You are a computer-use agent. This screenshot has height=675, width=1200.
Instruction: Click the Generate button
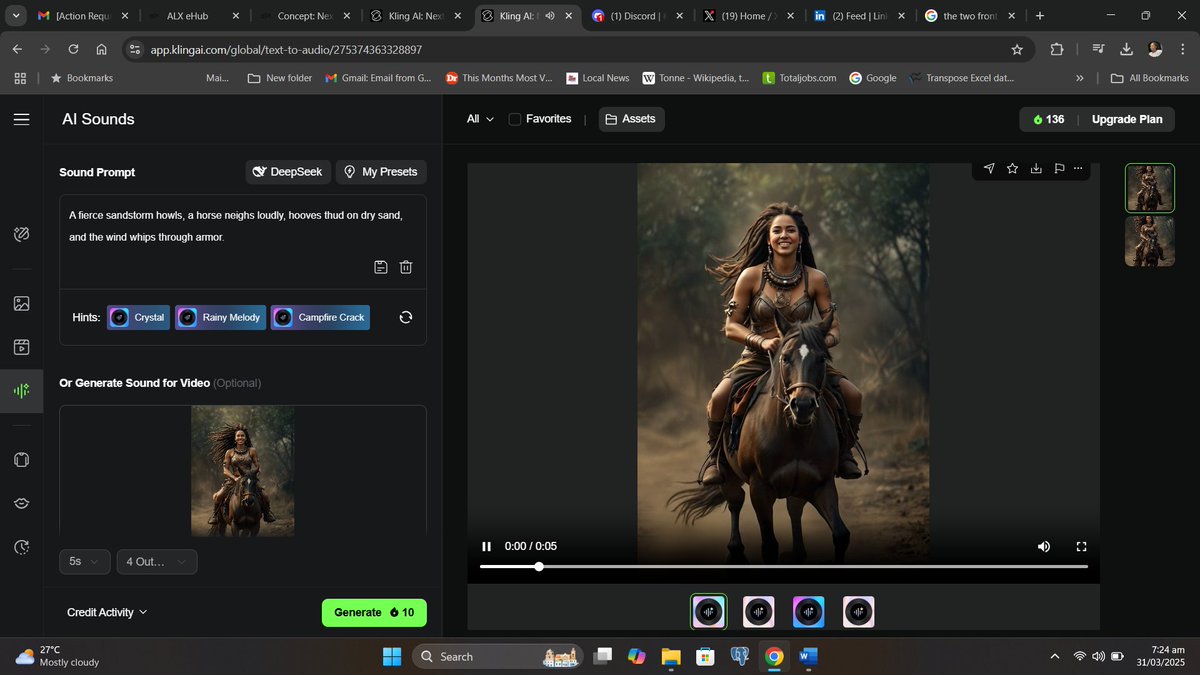[x=374, y=612]
